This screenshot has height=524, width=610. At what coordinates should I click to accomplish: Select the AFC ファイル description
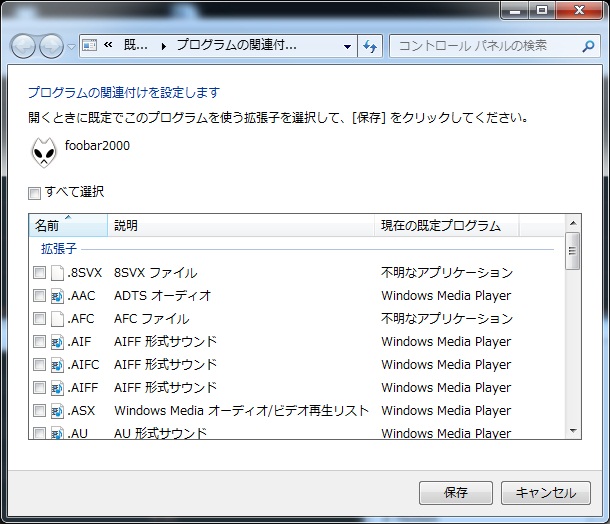[x=152, y=319]
